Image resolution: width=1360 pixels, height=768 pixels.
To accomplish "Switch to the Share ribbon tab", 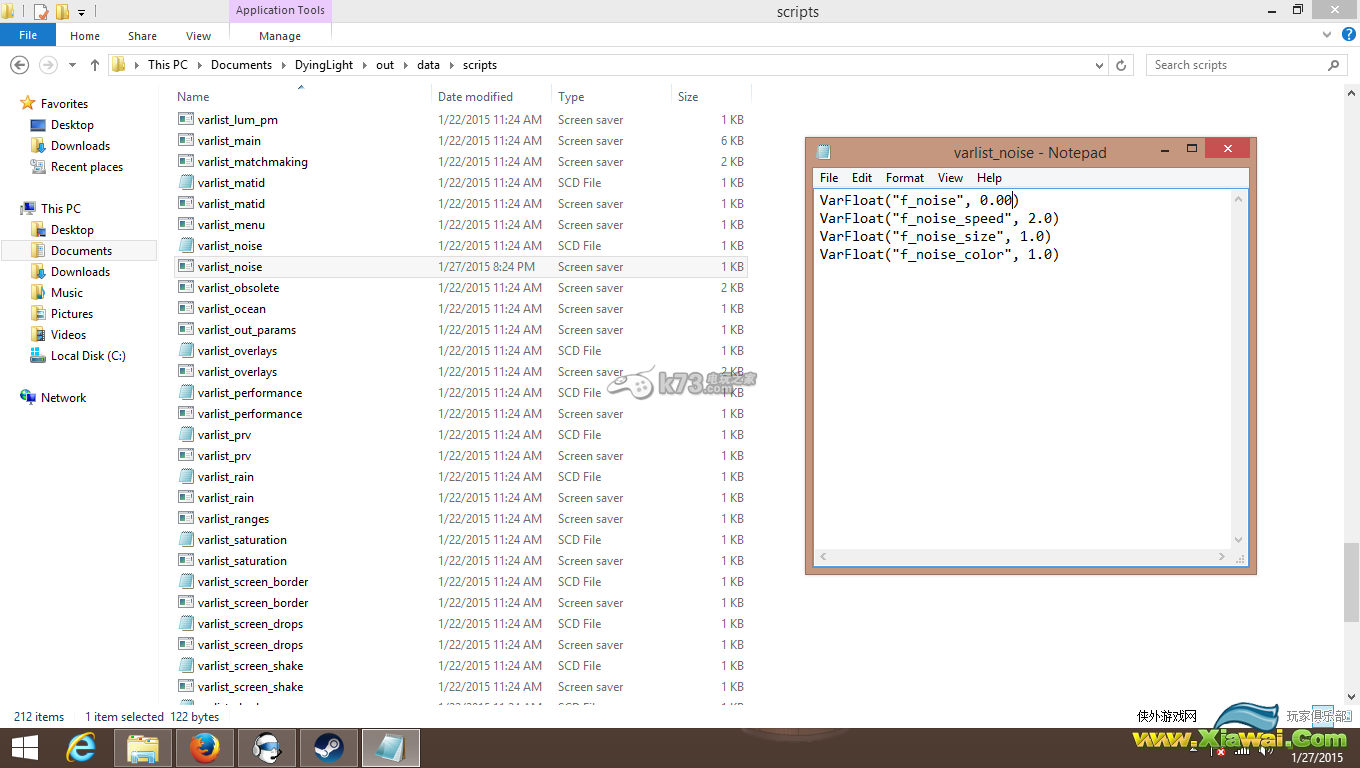I will coord(142,36).
